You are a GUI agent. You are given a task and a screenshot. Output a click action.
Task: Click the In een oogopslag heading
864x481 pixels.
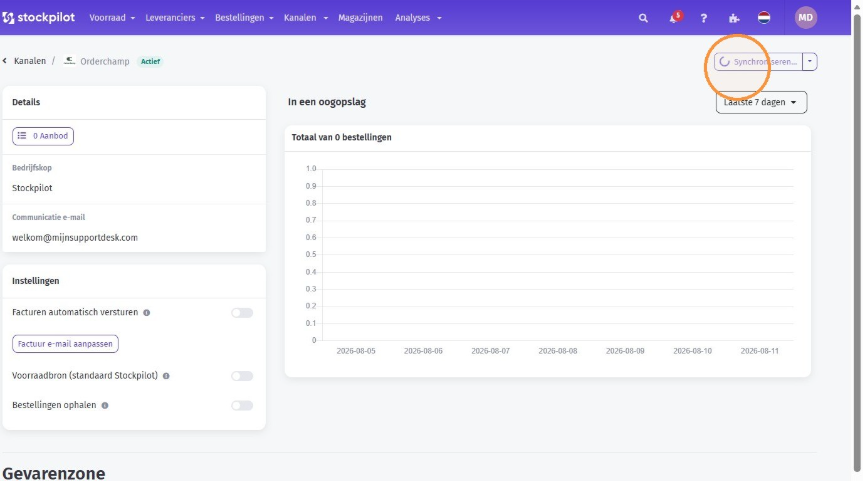327,102
